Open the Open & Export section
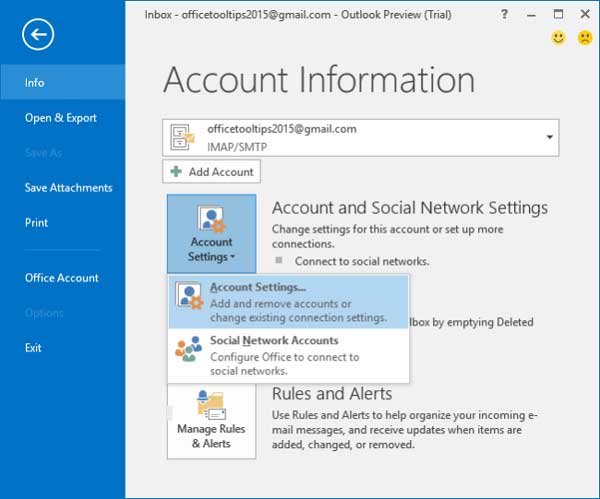The width and height of the screenshot is (600, 499). [60, 118]
